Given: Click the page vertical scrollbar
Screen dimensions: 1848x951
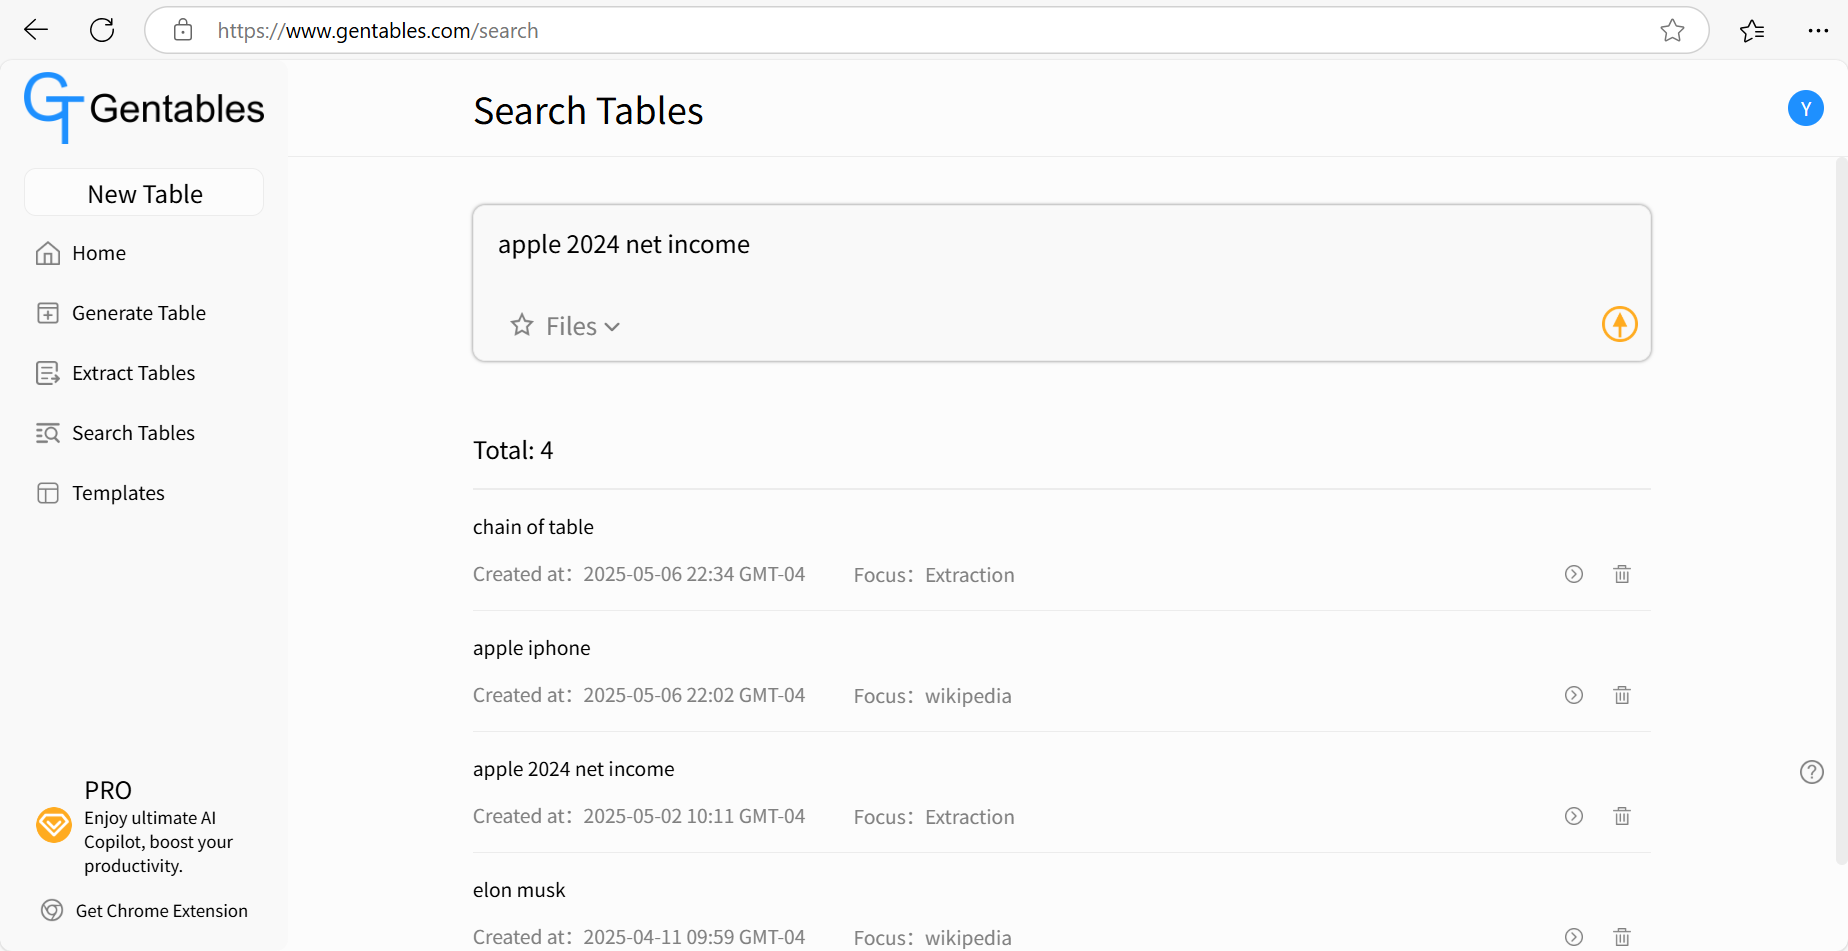Looking at the screenshot, I should 1841,510.
